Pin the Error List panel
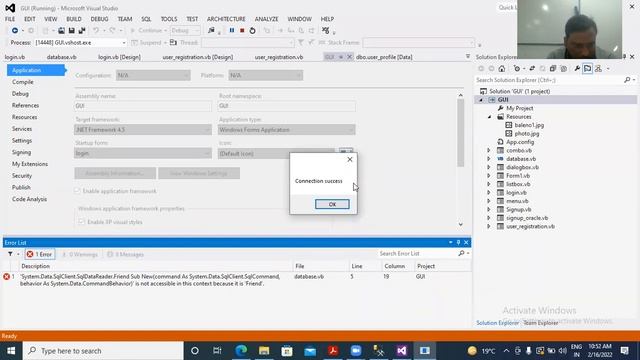Screen dimensions: 640x360 [x=458, y=242]
